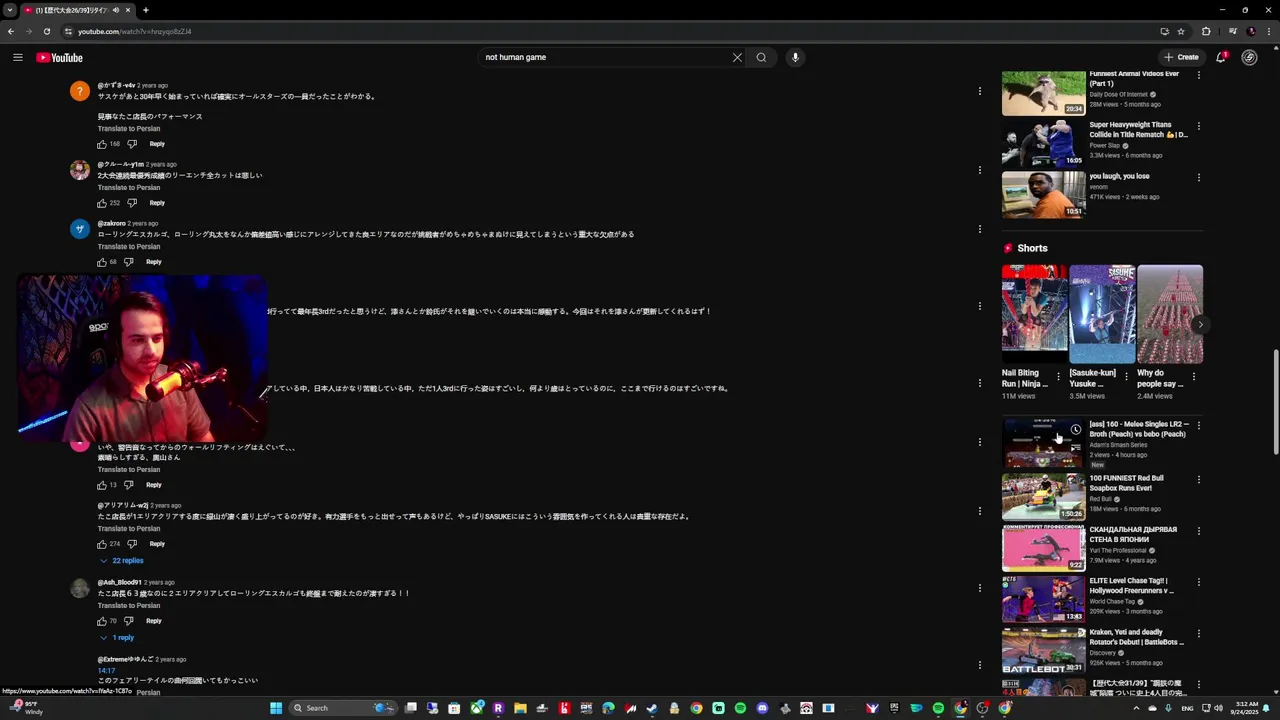Go to the YouTube home logo
Screen dimensions: 1280x720
pos(59,57)
